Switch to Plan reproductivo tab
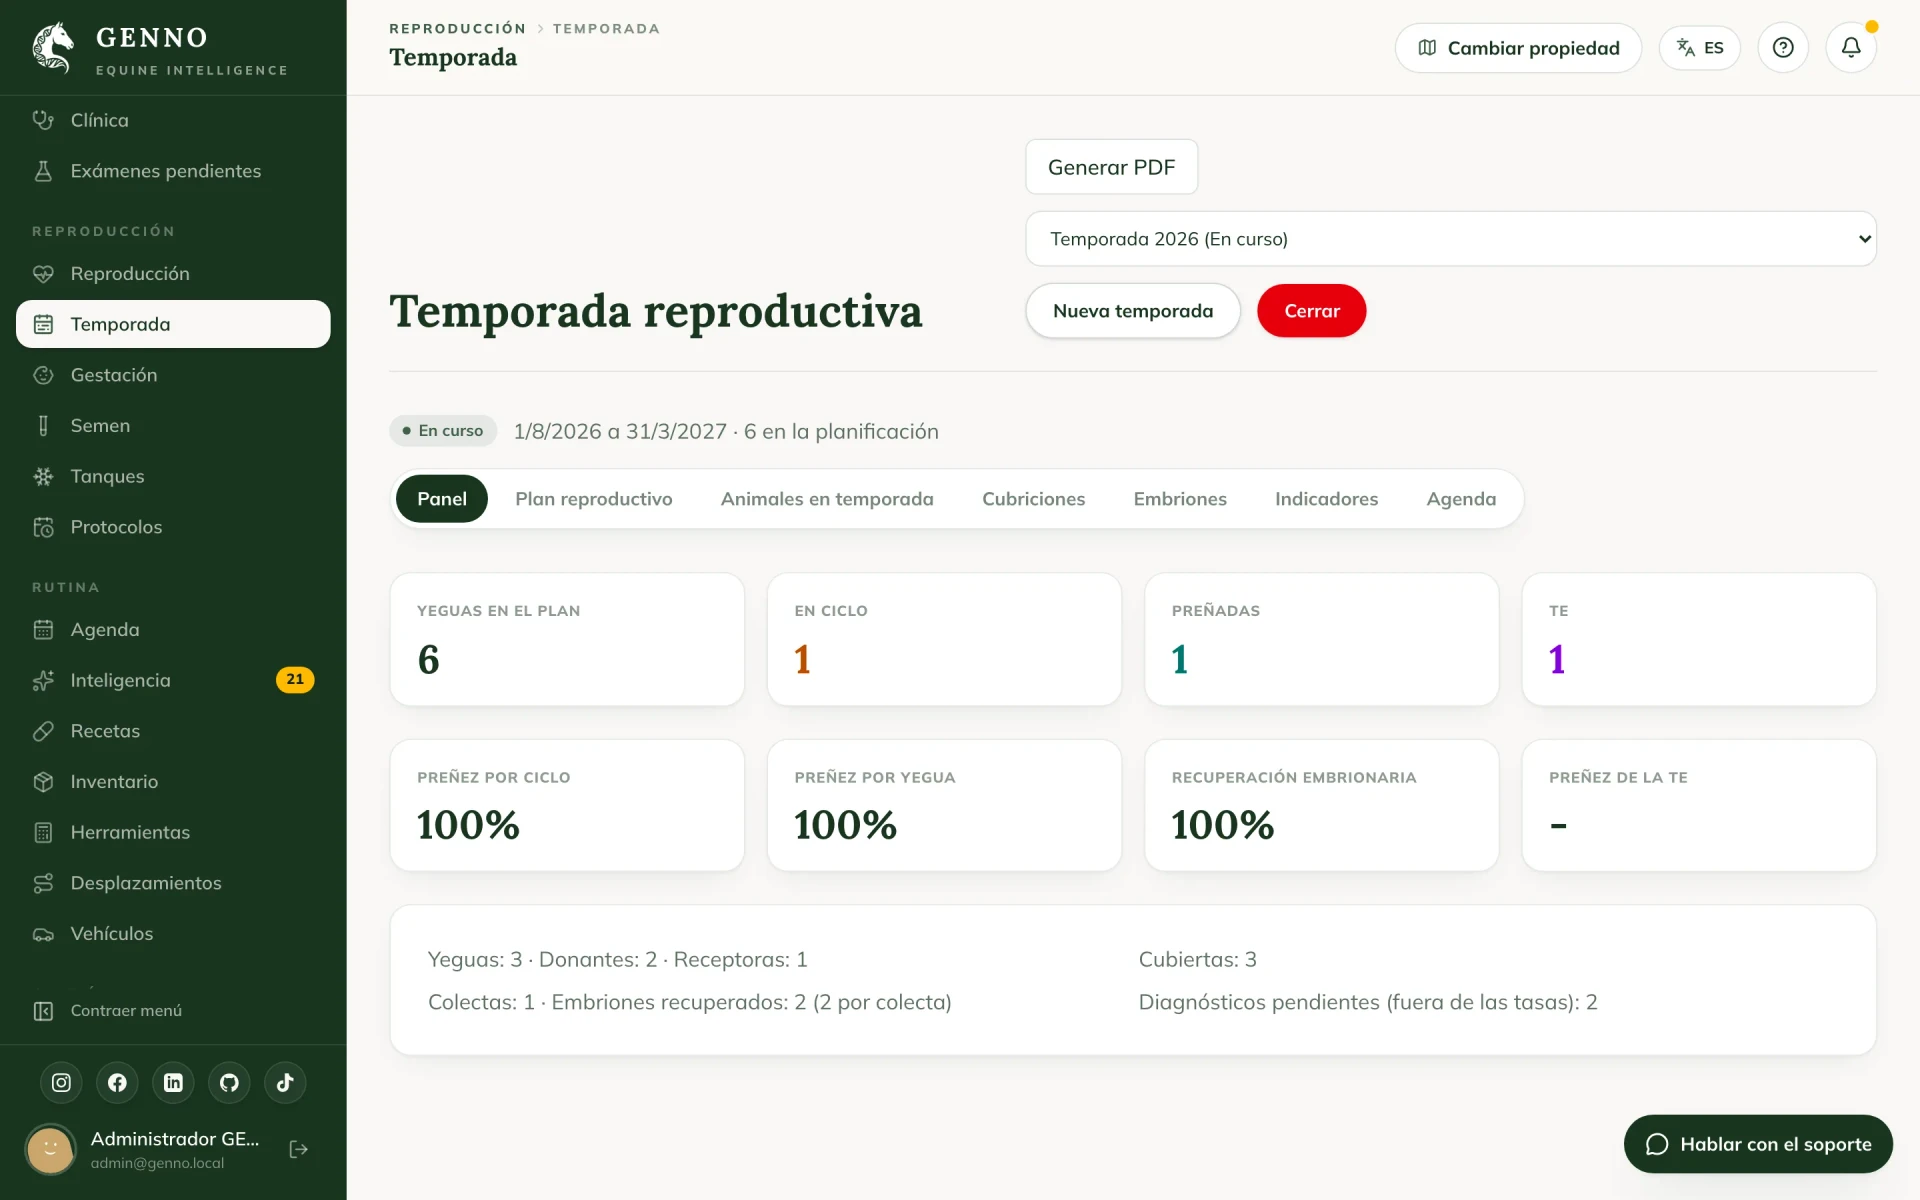The image size is (1920, 1200). [x=594, y=499]
